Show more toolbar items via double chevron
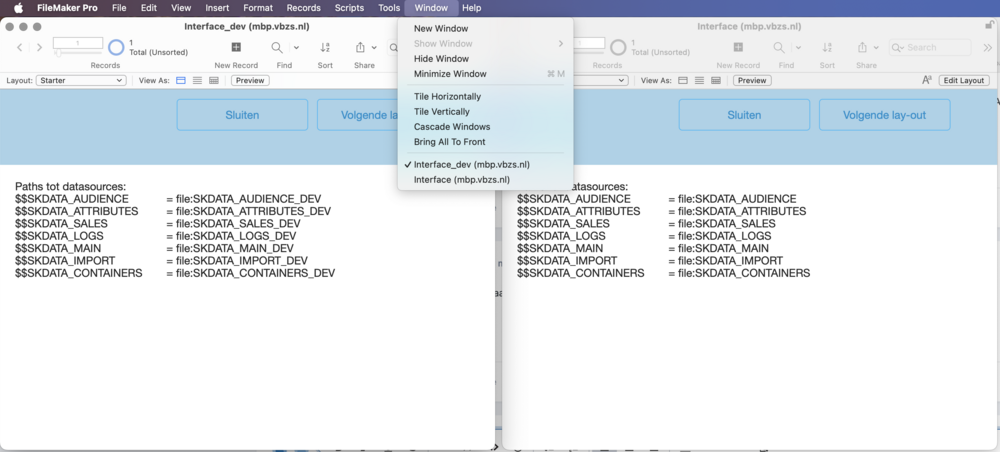 tap(988, 47)
